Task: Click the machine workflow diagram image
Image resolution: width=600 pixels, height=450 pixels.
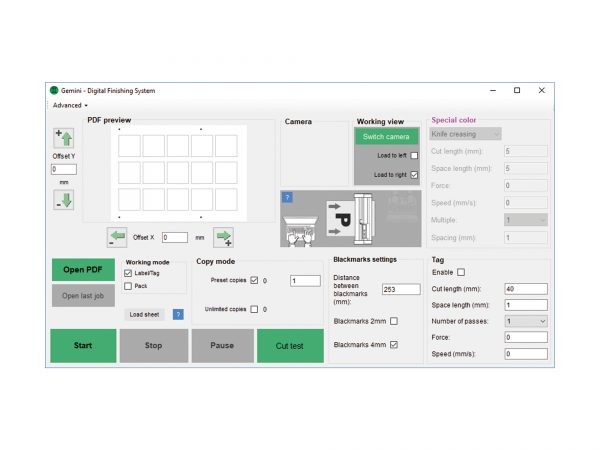Action: [350, 219]
